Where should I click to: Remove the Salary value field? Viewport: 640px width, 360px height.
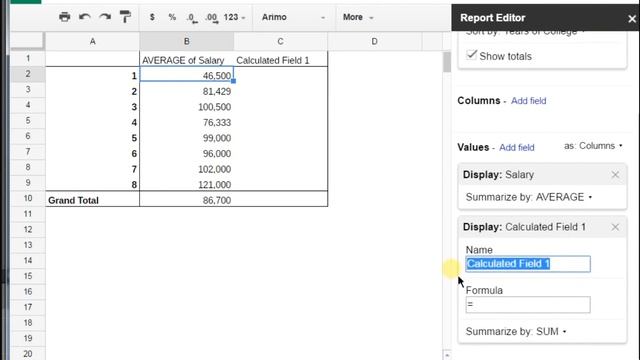tap(615, 175)
